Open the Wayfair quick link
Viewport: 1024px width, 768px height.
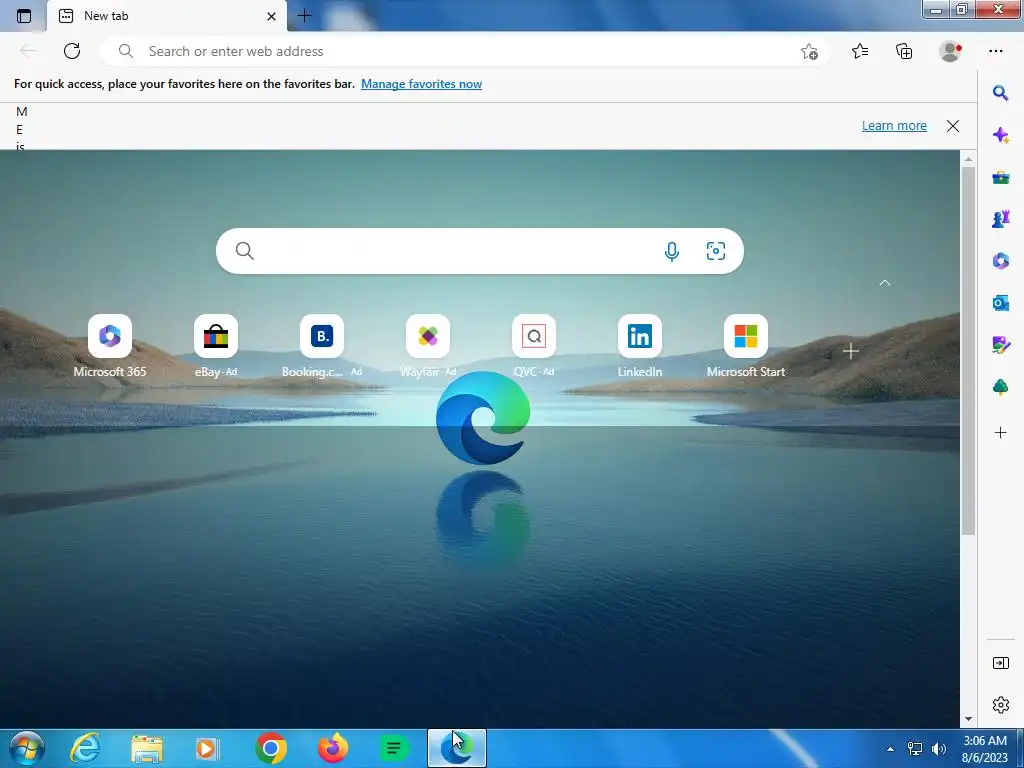(x=428, y=346)
